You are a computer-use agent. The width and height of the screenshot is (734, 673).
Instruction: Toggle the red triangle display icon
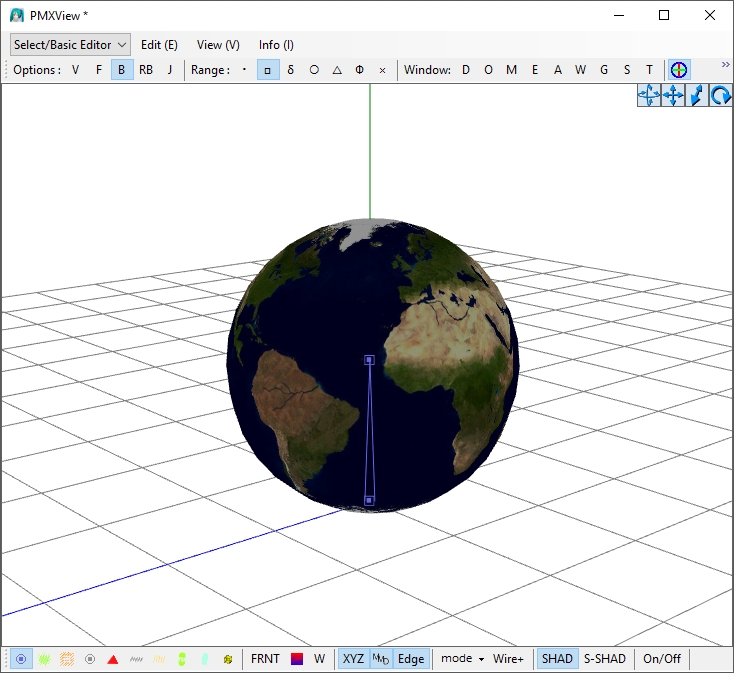[x=113, y=659]
